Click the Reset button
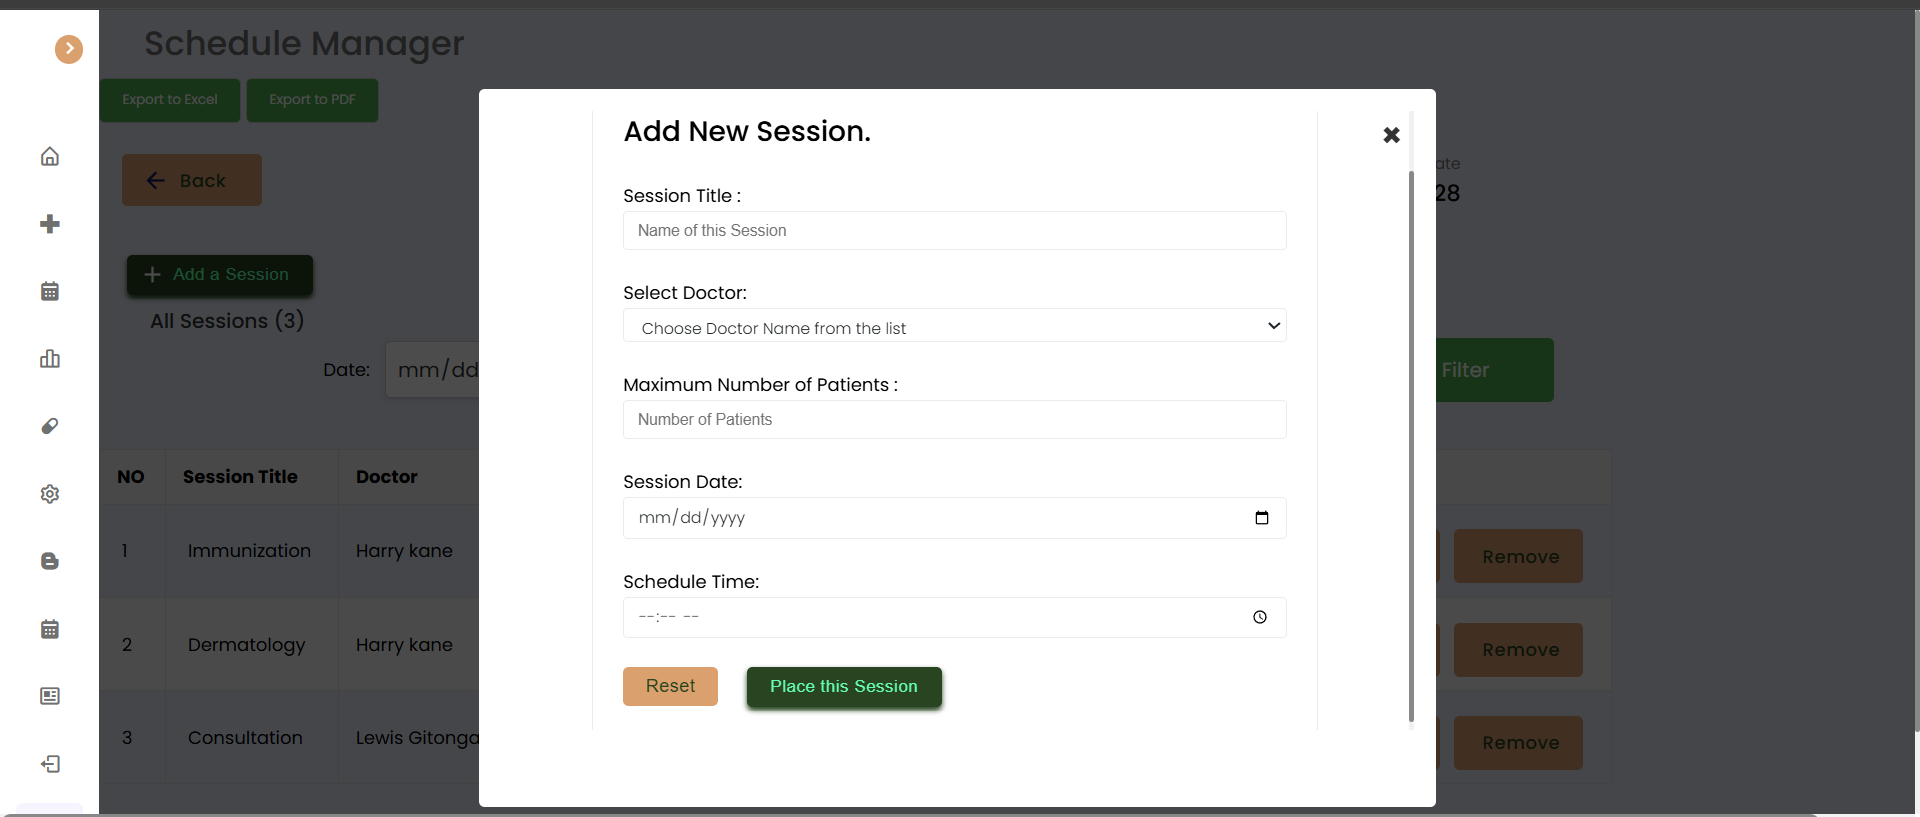Viewport: 1920px width, 817px height. pos(670,686)
